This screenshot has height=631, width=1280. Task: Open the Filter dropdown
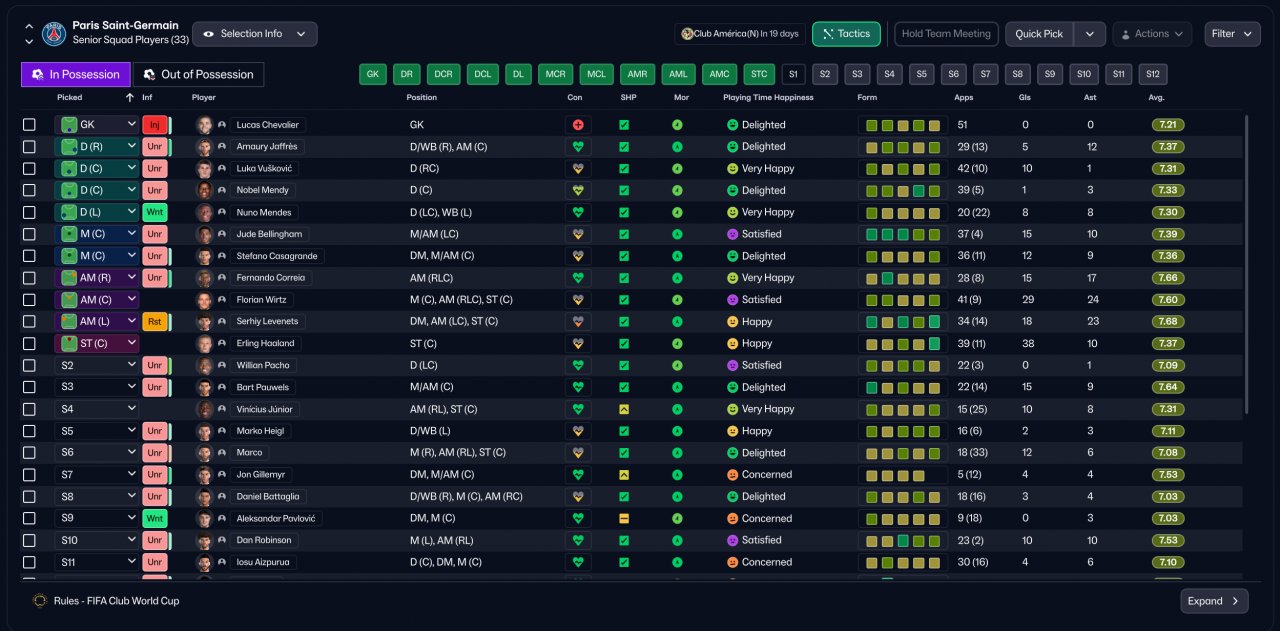point(1232,34)
